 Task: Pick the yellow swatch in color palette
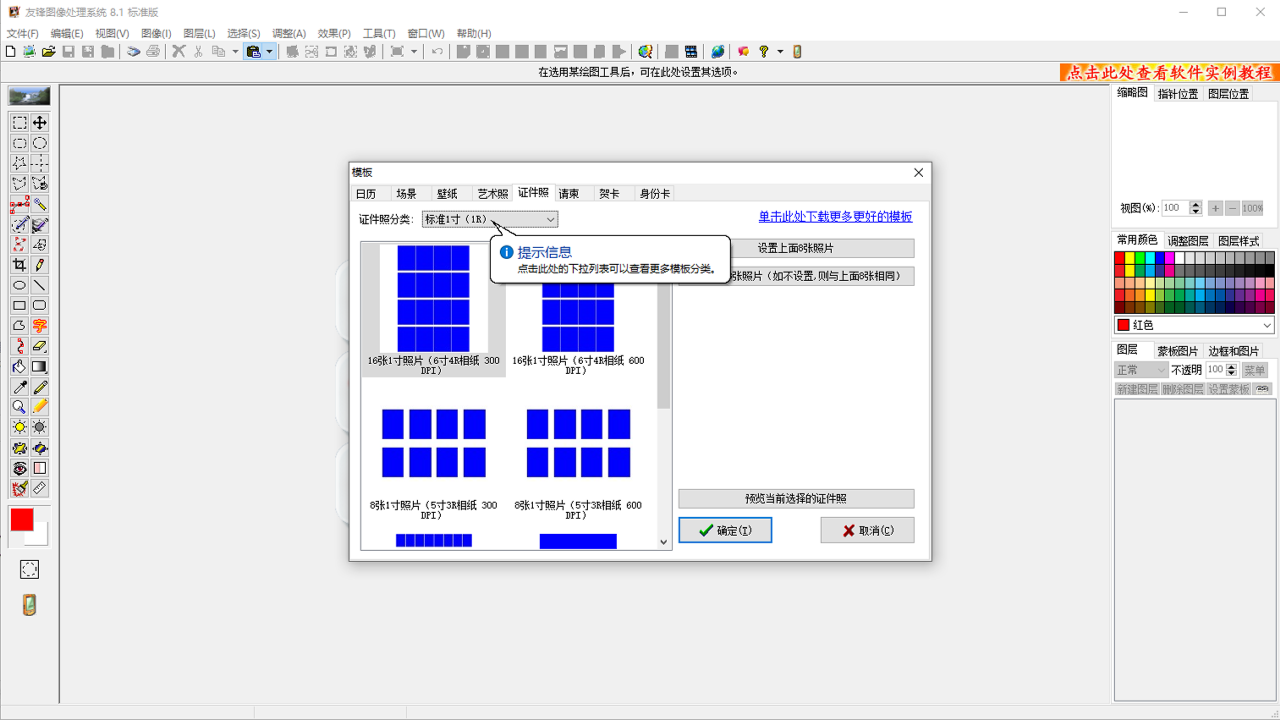tap(1131, 258)
